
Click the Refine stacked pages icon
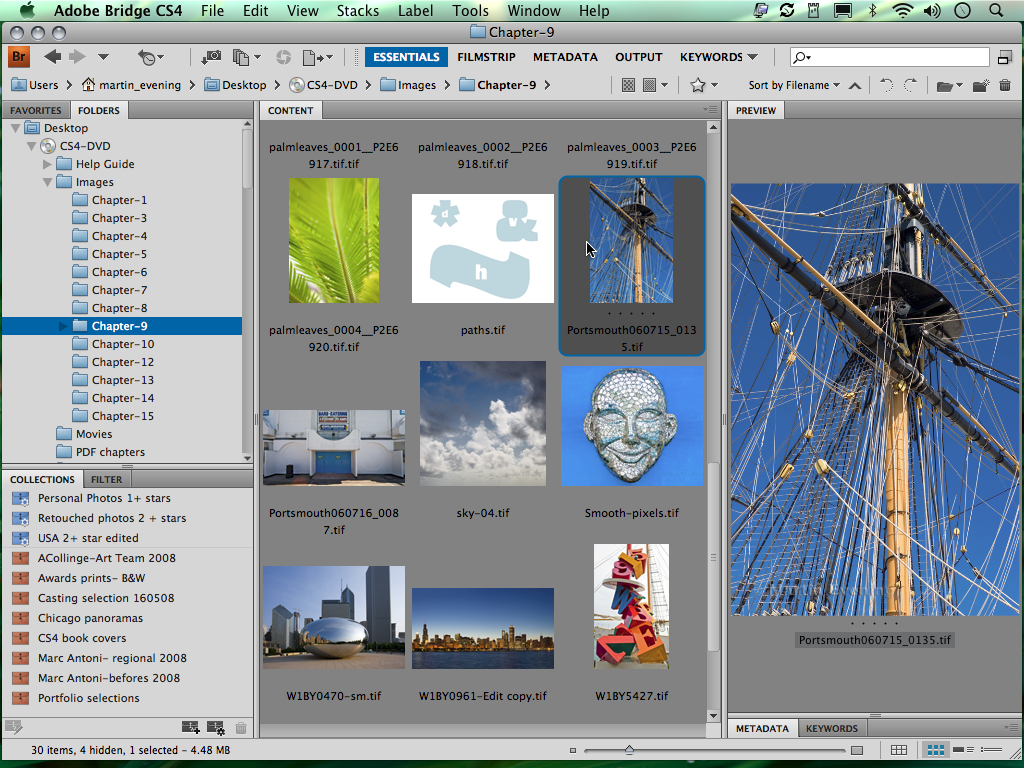(x=241, y=57)
